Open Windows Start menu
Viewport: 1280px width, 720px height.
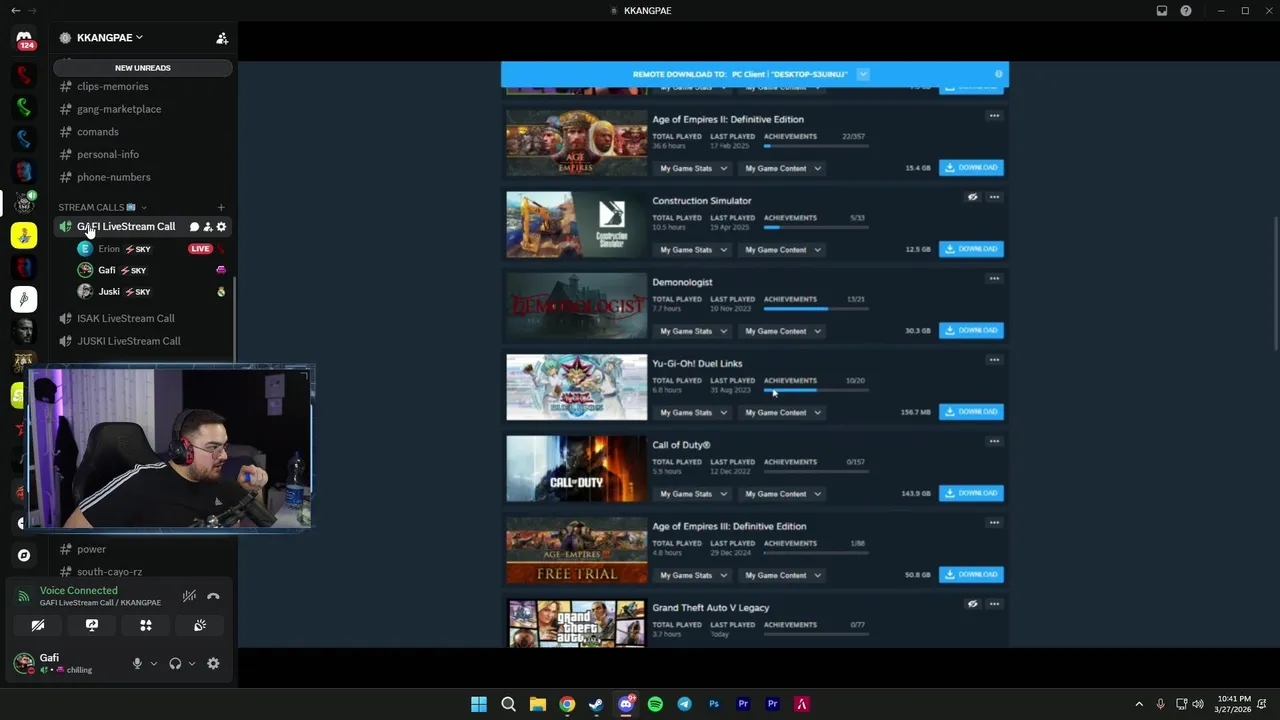point(479,704)
